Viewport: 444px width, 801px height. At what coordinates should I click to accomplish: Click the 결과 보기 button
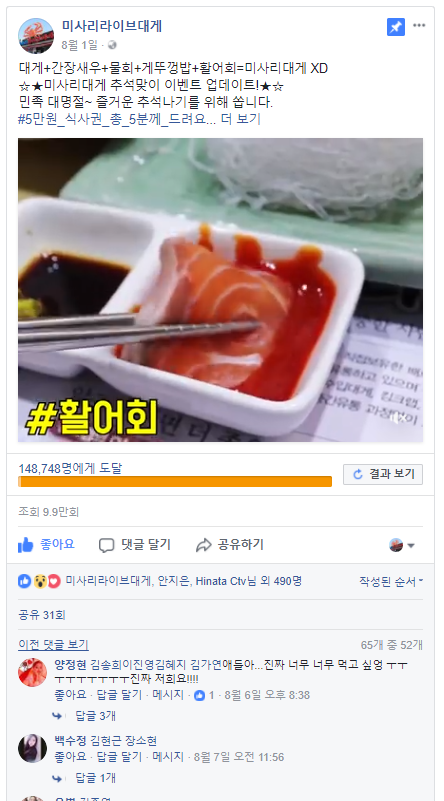click(x=383, y=475)
